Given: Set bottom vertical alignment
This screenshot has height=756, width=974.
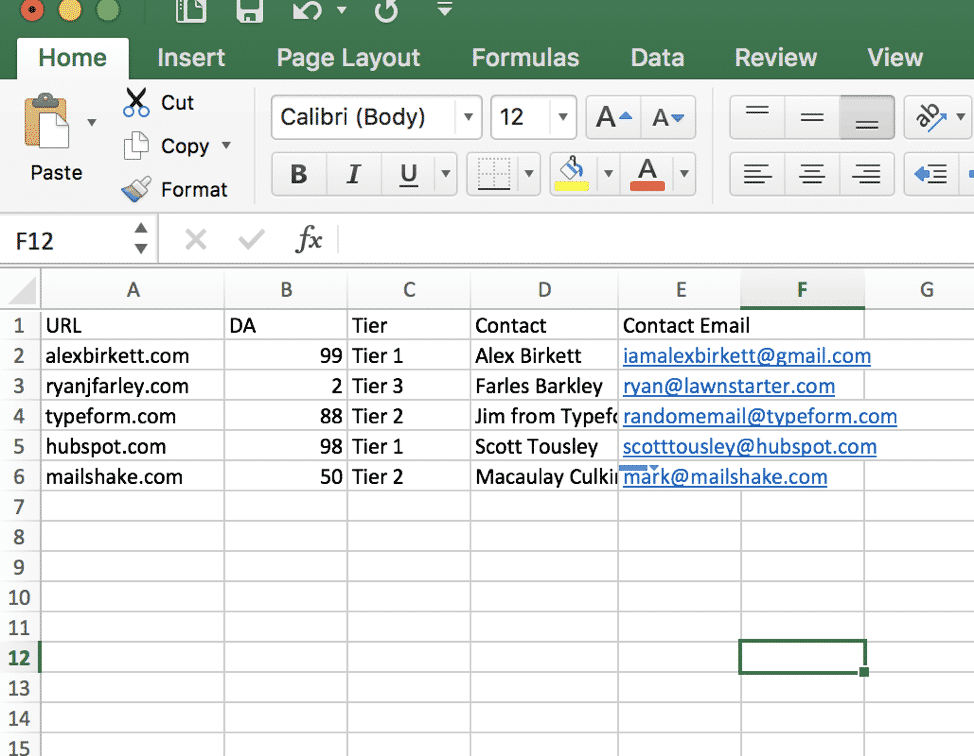Looking at the screenshot, I should [x=867, y=117].
